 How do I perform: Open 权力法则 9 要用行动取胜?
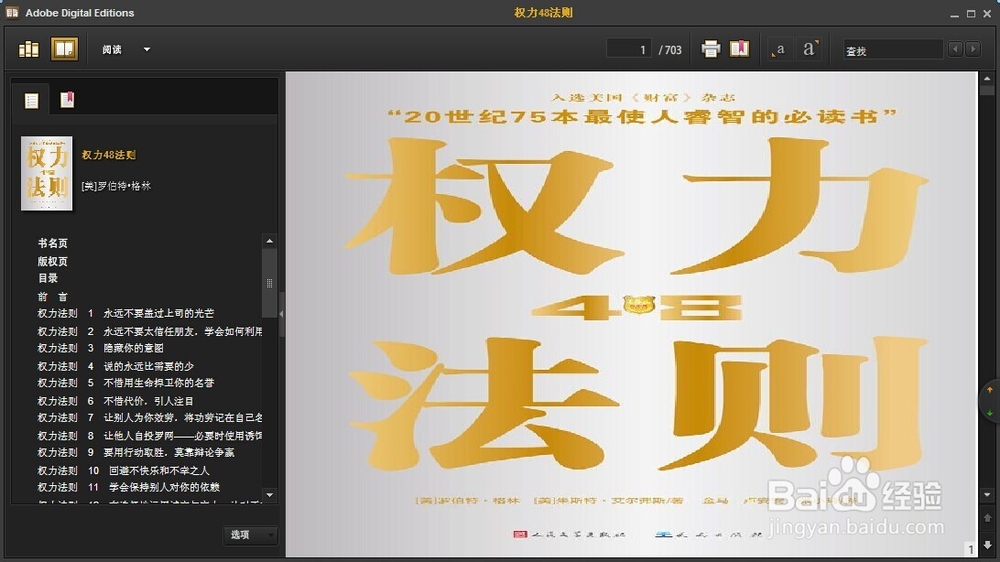pos(136,452)
